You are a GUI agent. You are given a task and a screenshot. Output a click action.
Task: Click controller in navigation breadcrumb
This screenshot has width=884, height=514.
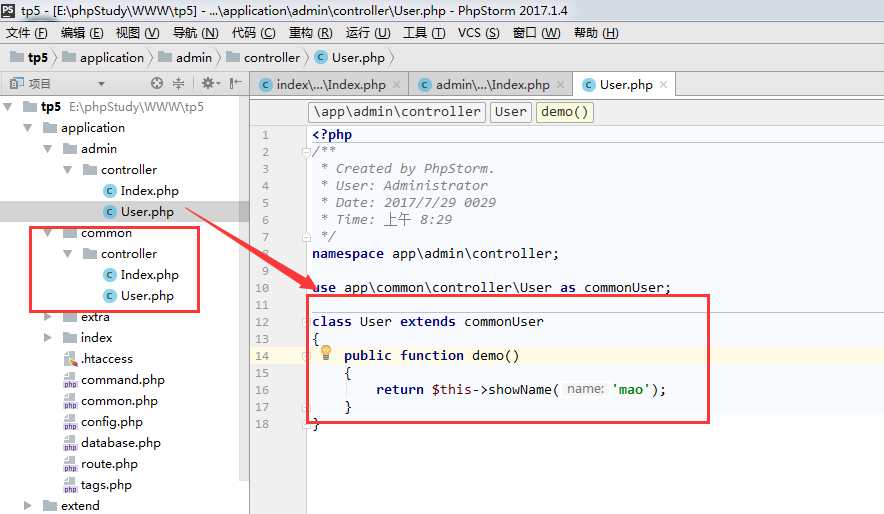pos(263,57)
